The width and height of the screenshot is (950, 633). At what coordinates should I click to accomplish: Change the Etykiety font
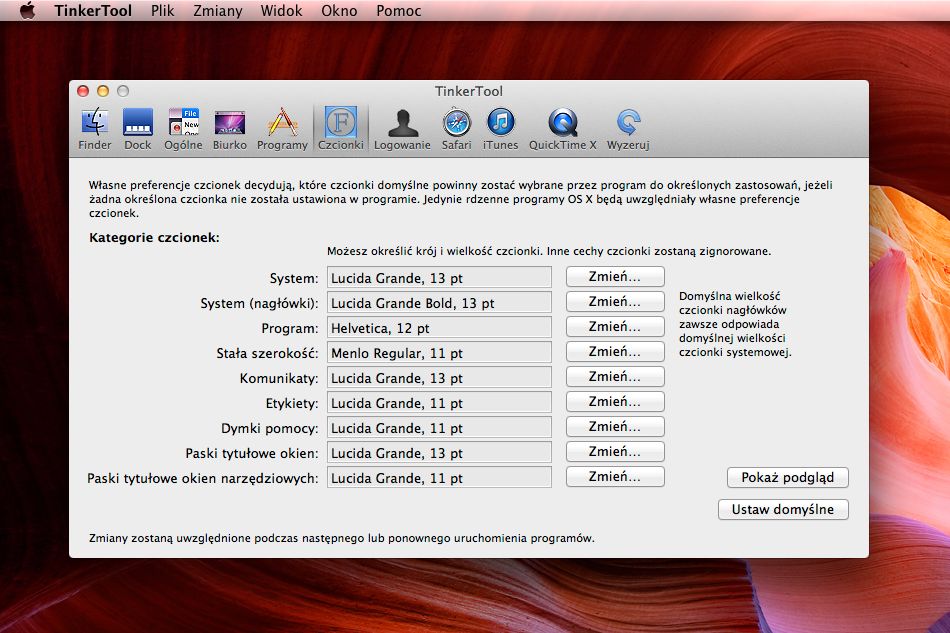(615, 402)
